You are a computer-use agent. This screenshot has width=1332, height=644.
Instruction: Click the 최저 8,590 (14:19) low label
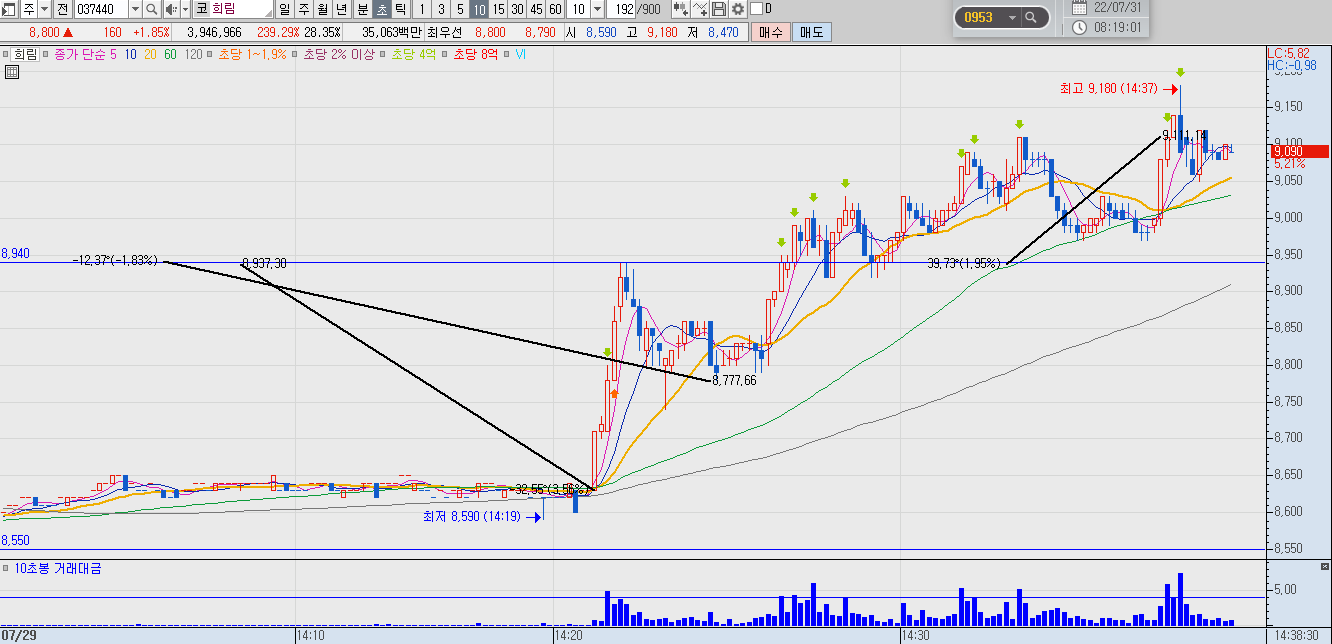click(471, 516)
